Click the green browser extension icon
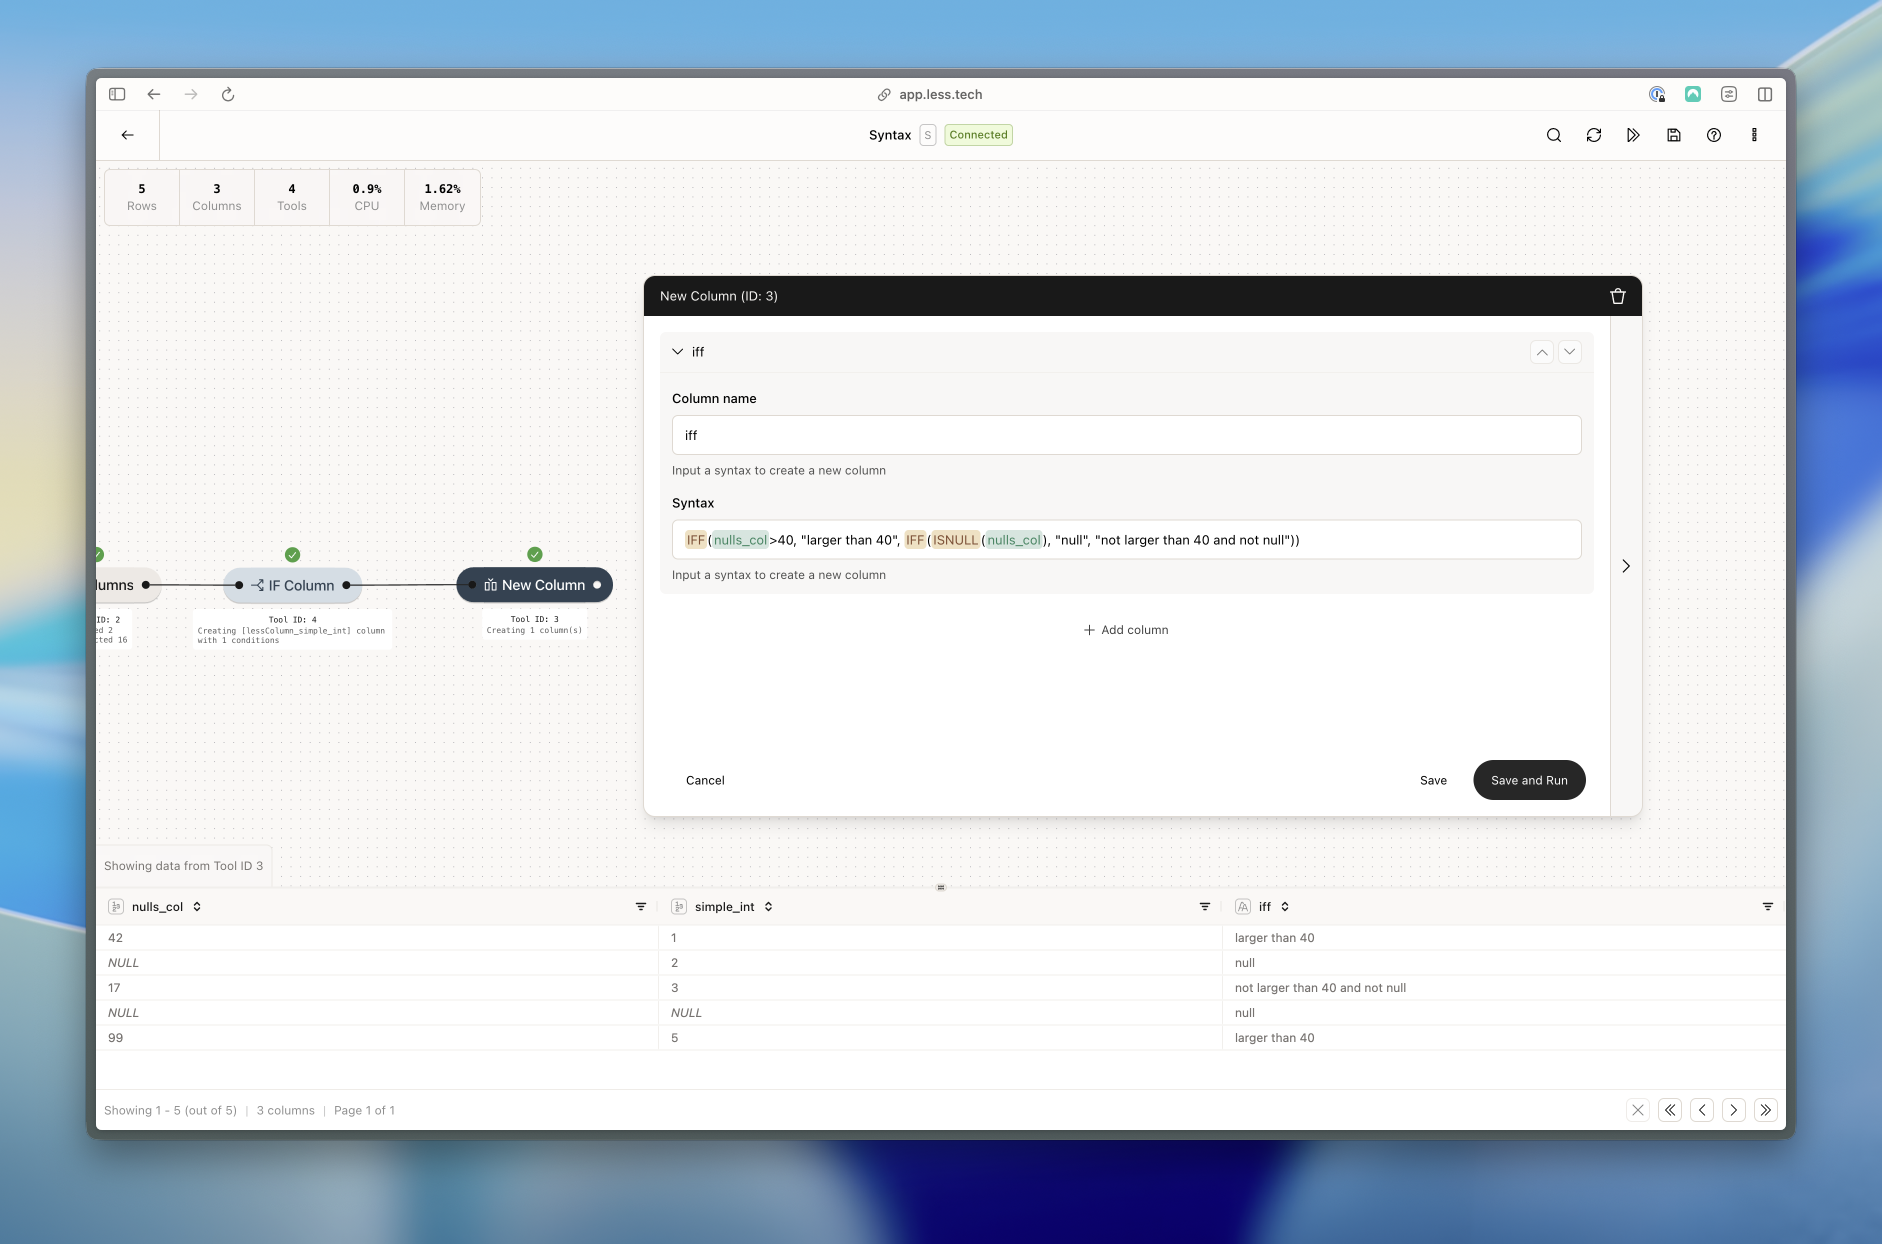The image size is (1882, 1244). (x=1693, y=94)
